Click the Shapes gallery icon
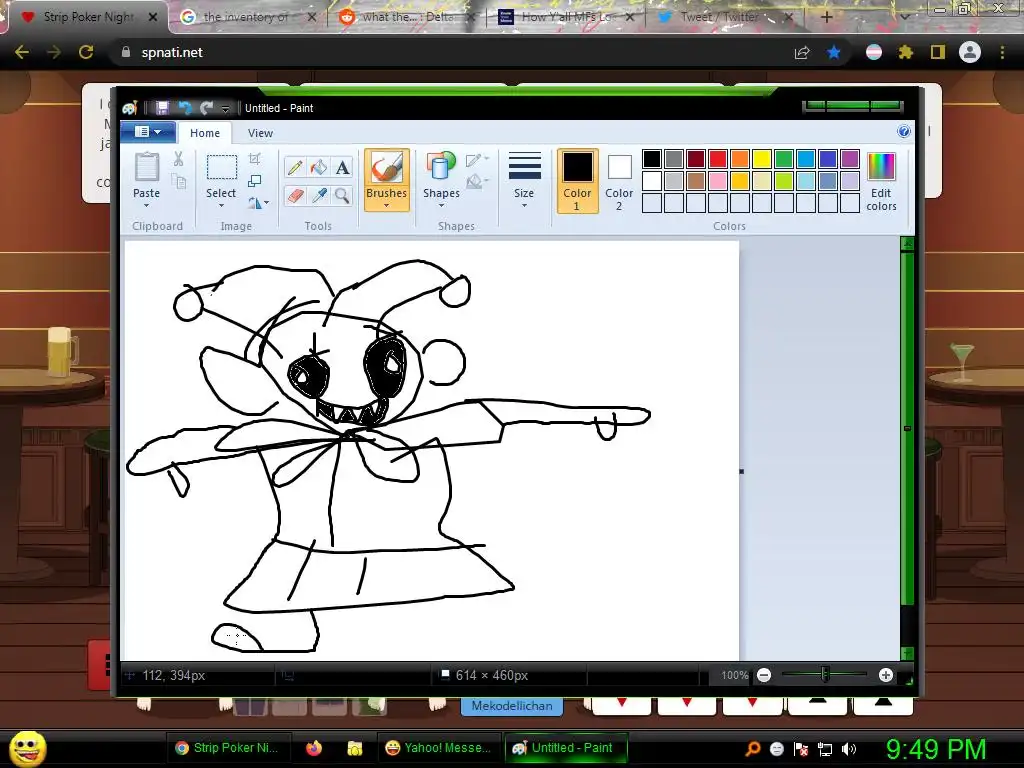Screen dimensions: 1024x768 pyautogui.click(x=441, y=167)
